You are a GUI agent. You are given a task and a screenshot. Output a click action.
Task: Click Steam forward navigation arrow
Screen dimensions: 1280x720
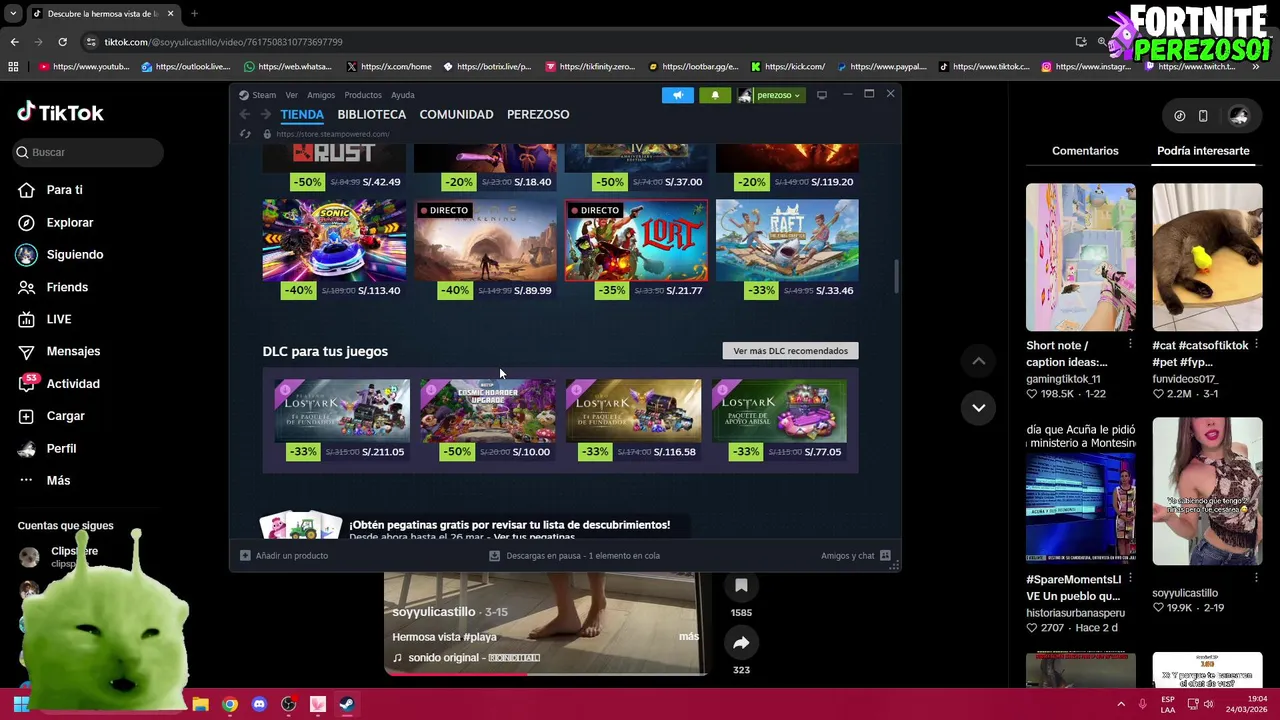(265, 114)
